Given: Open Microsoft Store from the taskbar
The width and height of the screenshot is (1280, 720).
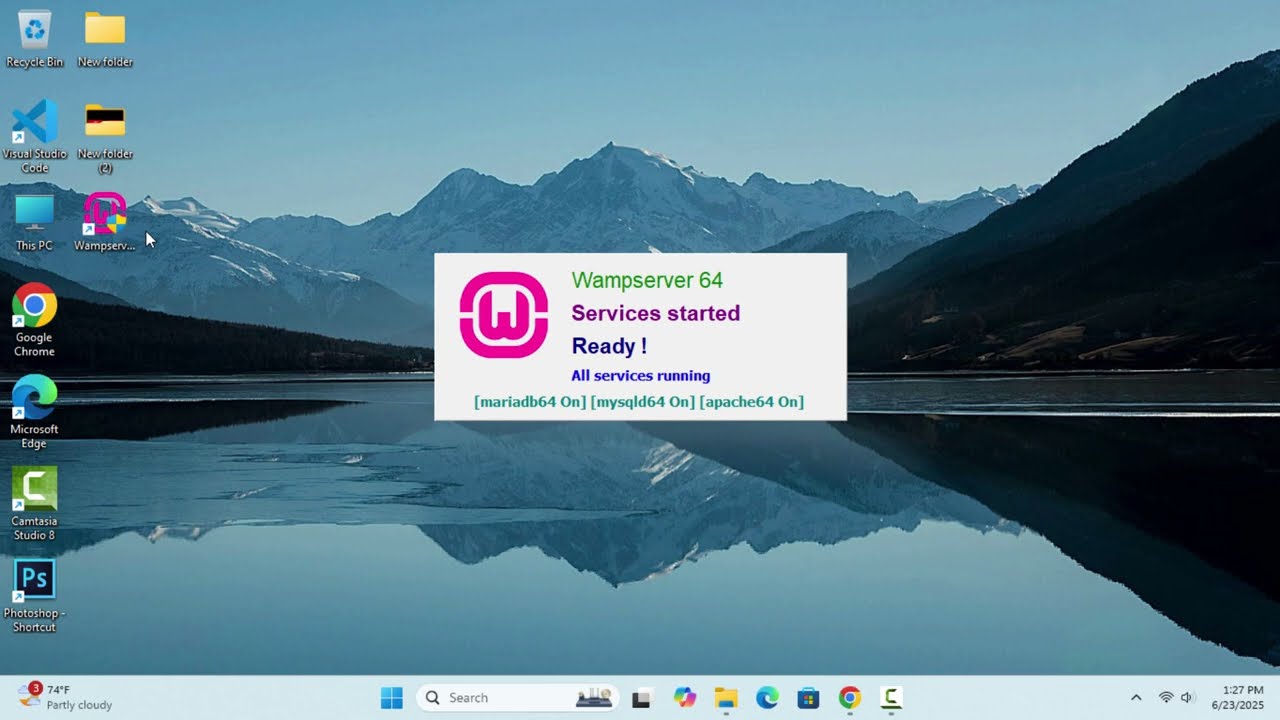Looking at the screenshot, I should 808,698.
